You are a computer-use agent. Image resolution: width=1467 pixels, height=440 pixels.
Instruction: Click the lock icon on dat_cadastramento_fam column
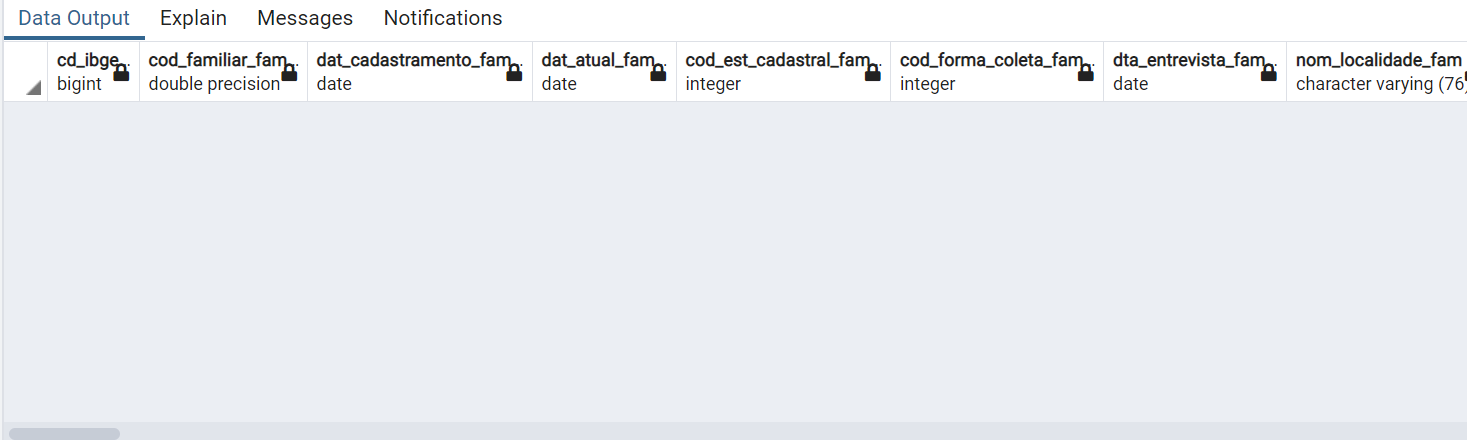click(x=514, y=72)
